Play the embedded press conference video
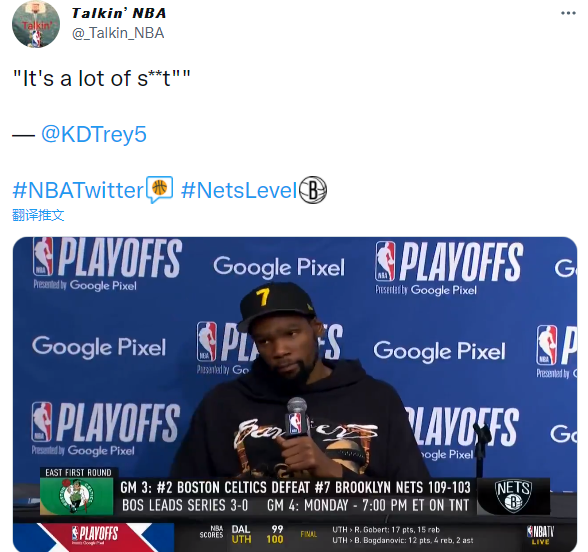This screenshot has height=552, width=588. 295,394
